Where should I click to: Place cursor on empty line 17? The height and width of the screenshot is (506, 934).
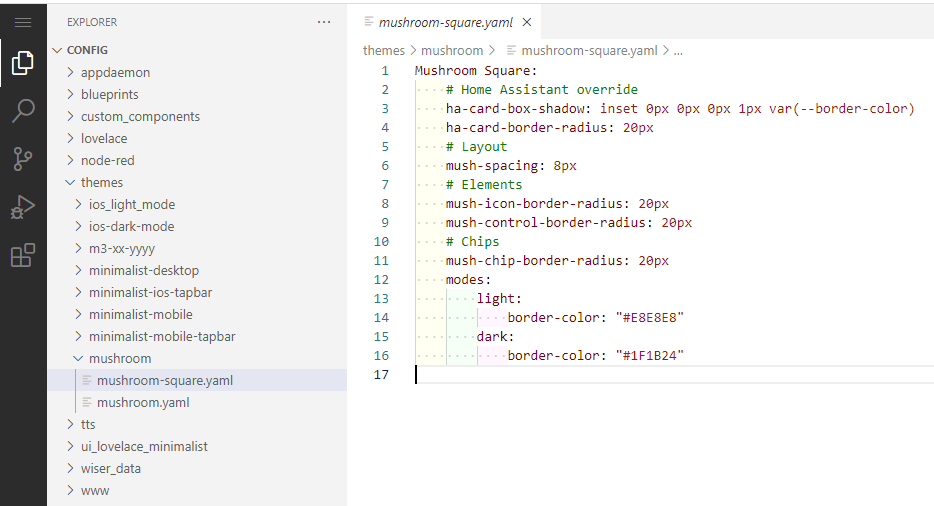click(x=600, y=375)
